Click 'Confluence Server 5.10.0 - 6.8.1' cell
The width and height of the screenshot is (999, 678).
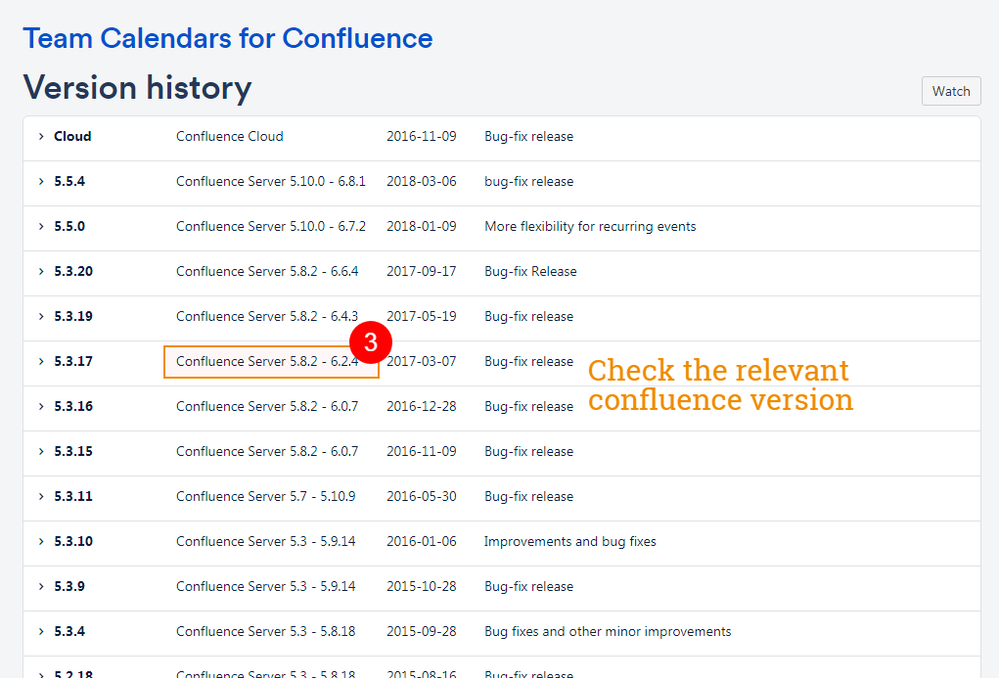click(x=271, y=182)
